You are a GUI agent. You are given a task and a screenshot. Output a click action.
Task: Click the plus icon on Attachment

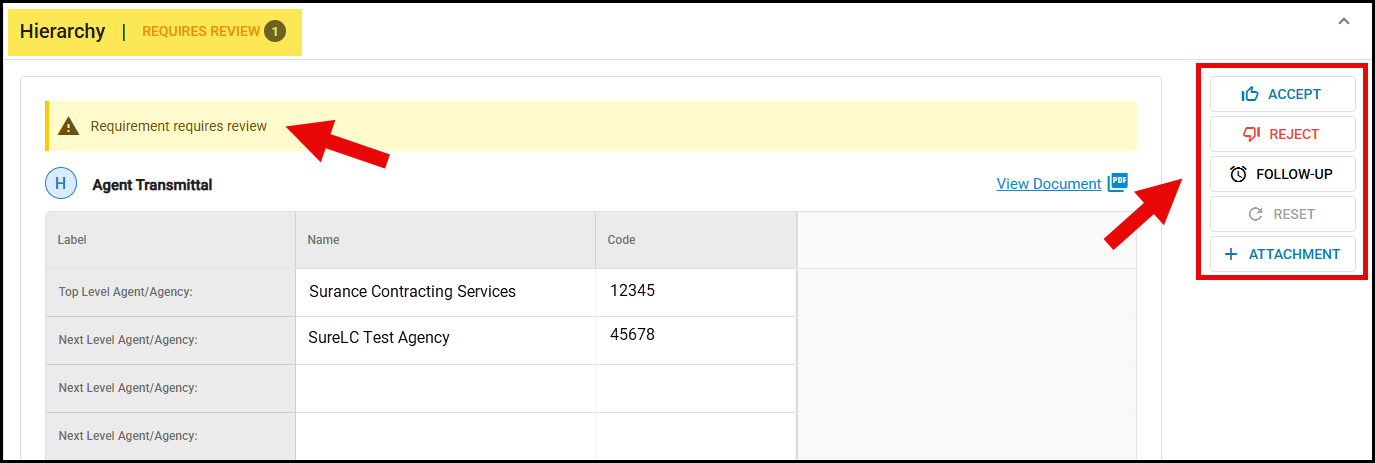coord(1231,254)
